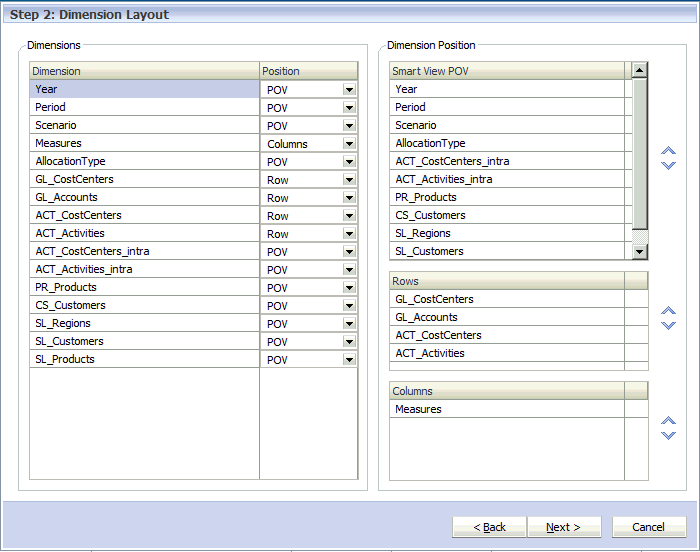700x552 pixels.
Task: Open Position dropdown for Scenario
Action: (349, 126)
